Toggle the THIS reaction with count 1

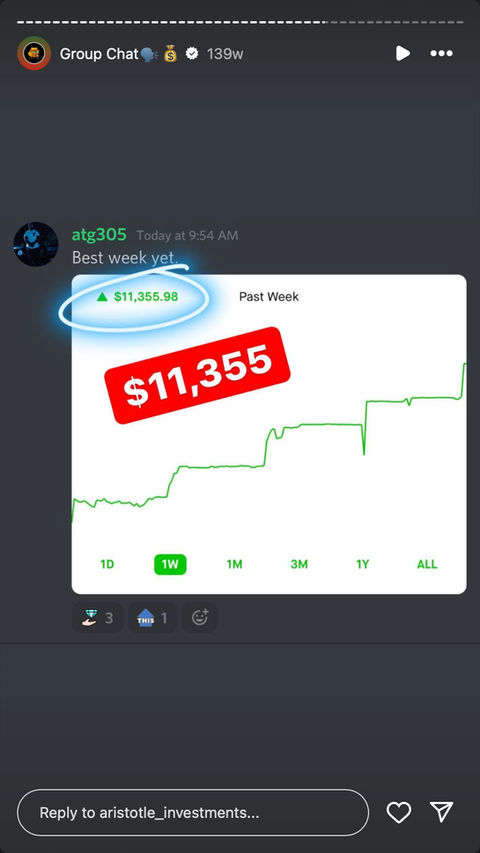pyautogui.click(x=152, y=618)
